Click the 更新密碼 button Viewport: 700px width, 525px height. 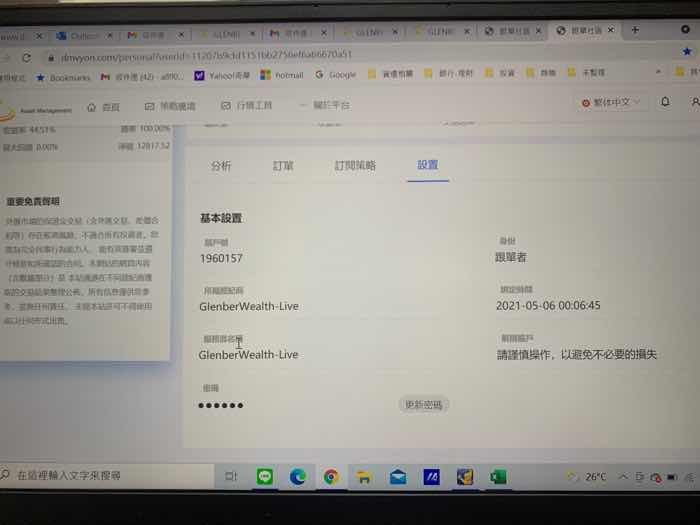point(423,404)
